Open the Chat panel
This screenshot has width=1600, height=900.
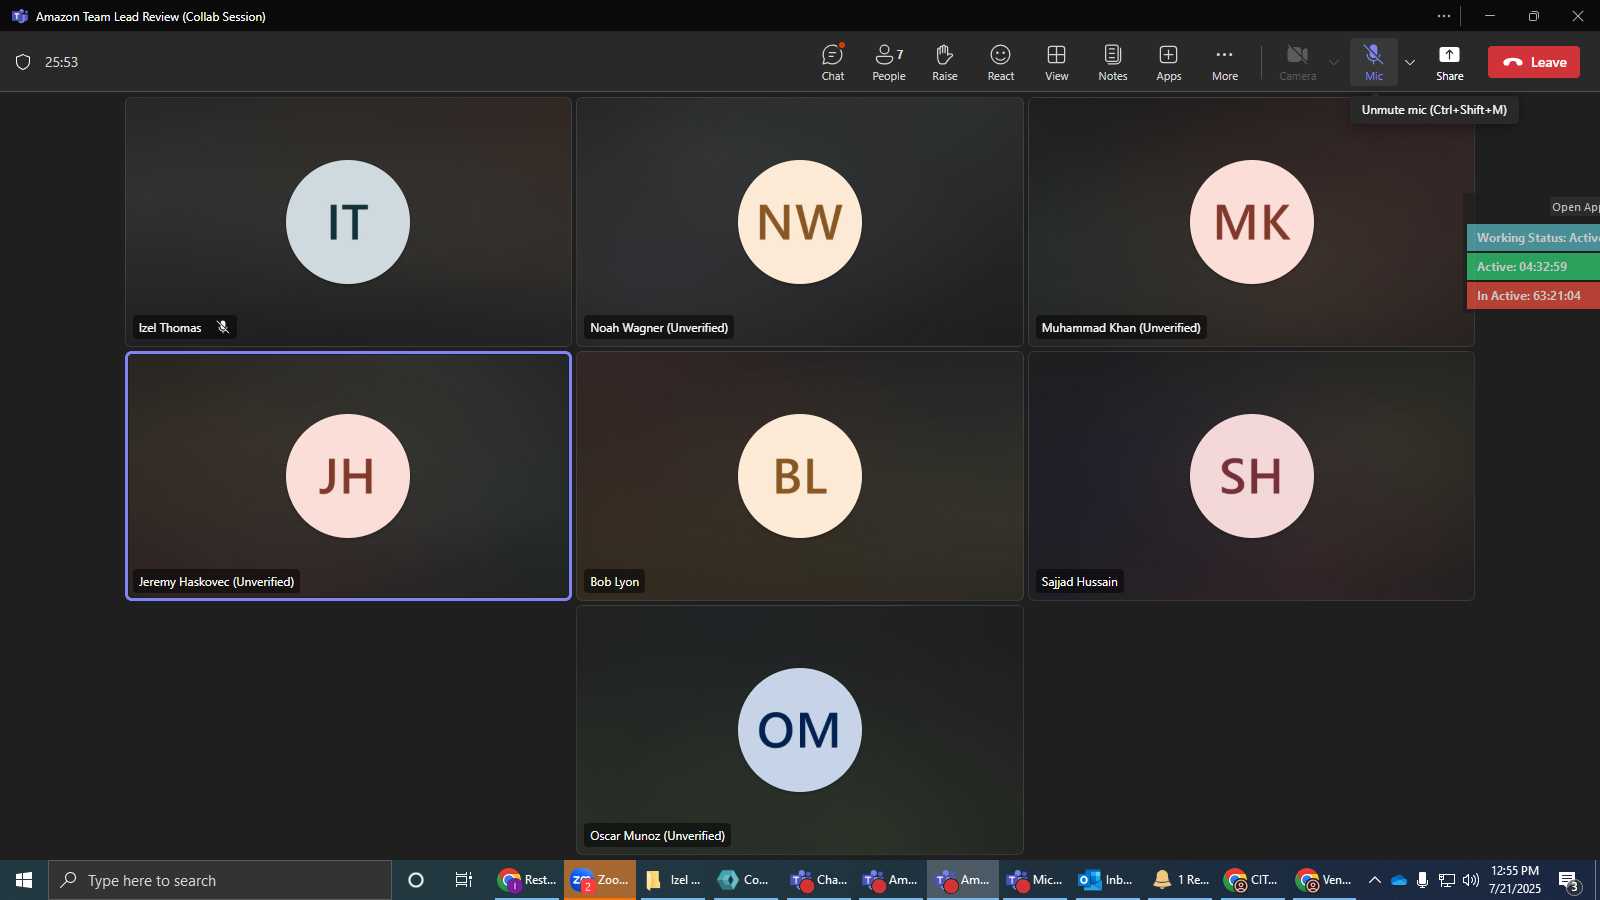point(833,62)
